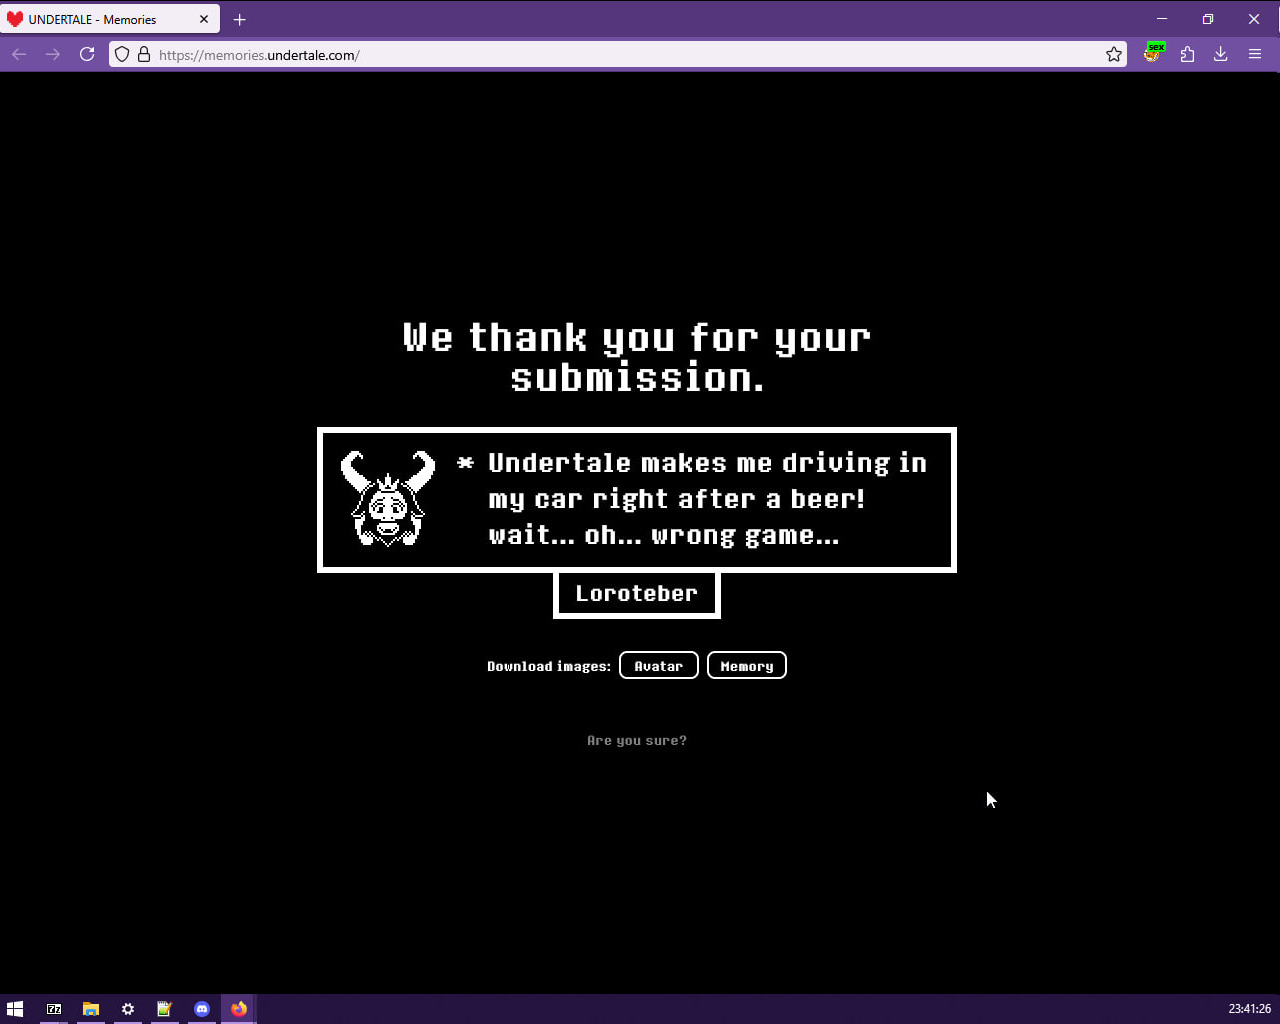Click the Firefox taskbar icon
The width and height of the screenshot is (1280, 1024).
pos(239,1009)
